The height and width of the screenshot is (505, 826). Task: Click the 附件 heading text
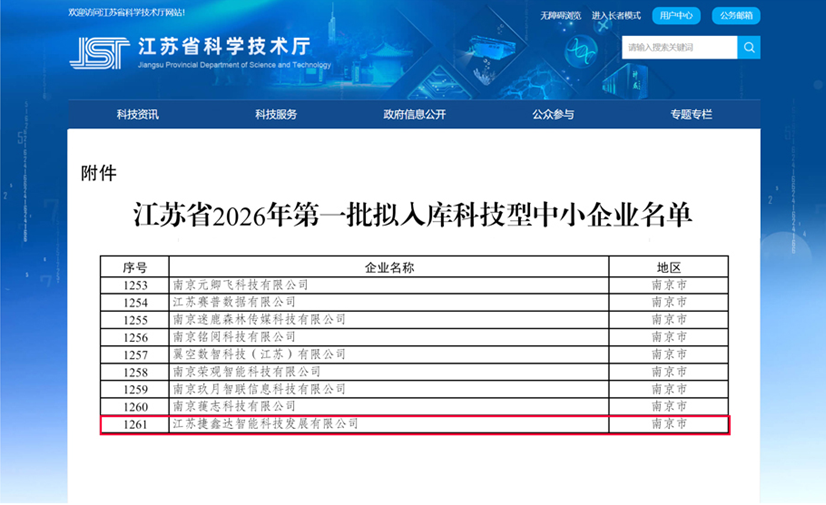point(99,173)
